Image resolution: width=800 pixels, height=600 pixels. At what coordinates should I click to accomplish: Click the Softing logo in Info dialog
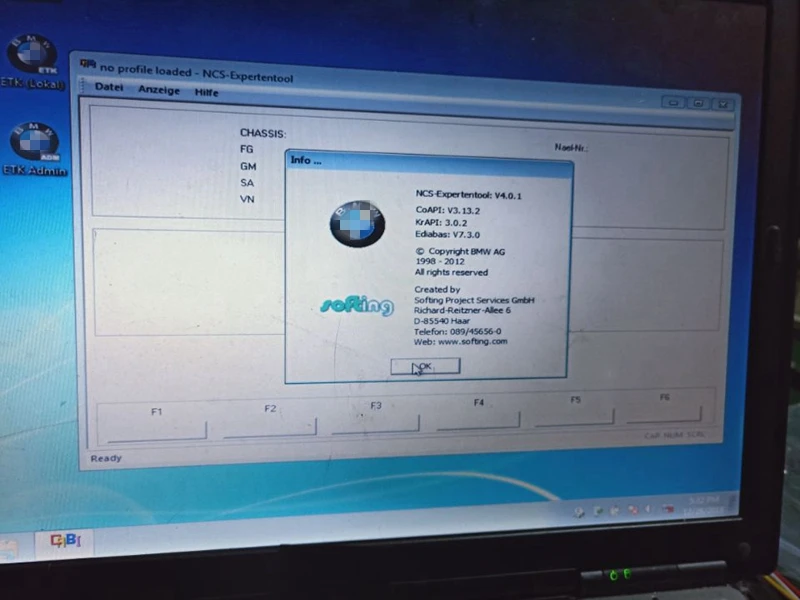357,305
